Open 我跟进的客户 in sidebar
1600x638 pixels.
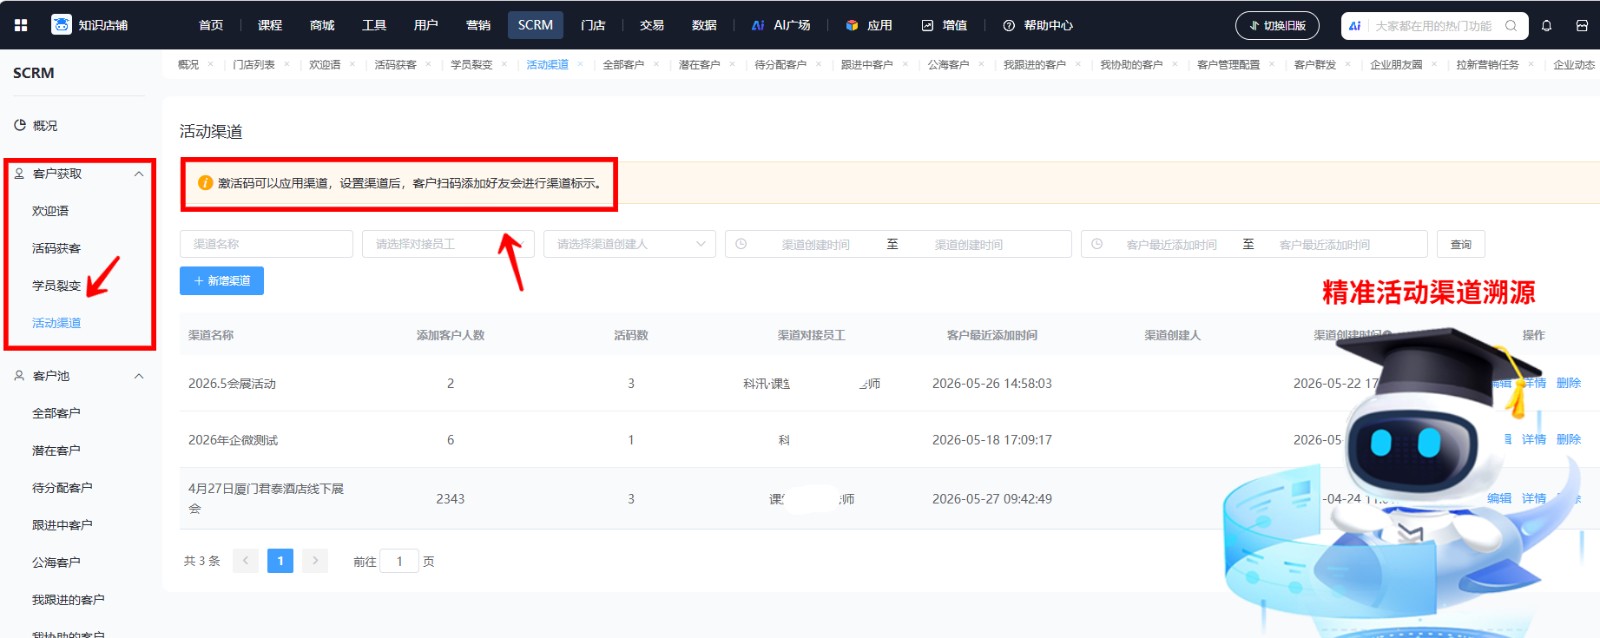[68, 600]
